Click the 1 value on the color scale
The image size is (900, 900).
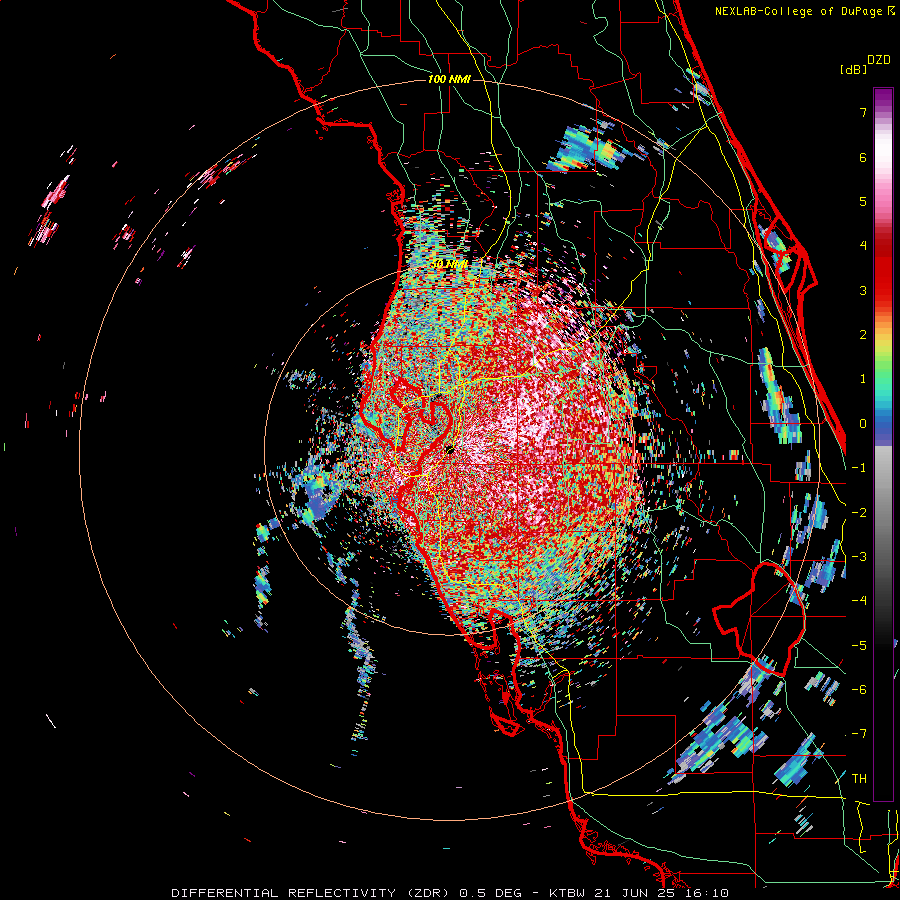863,379
